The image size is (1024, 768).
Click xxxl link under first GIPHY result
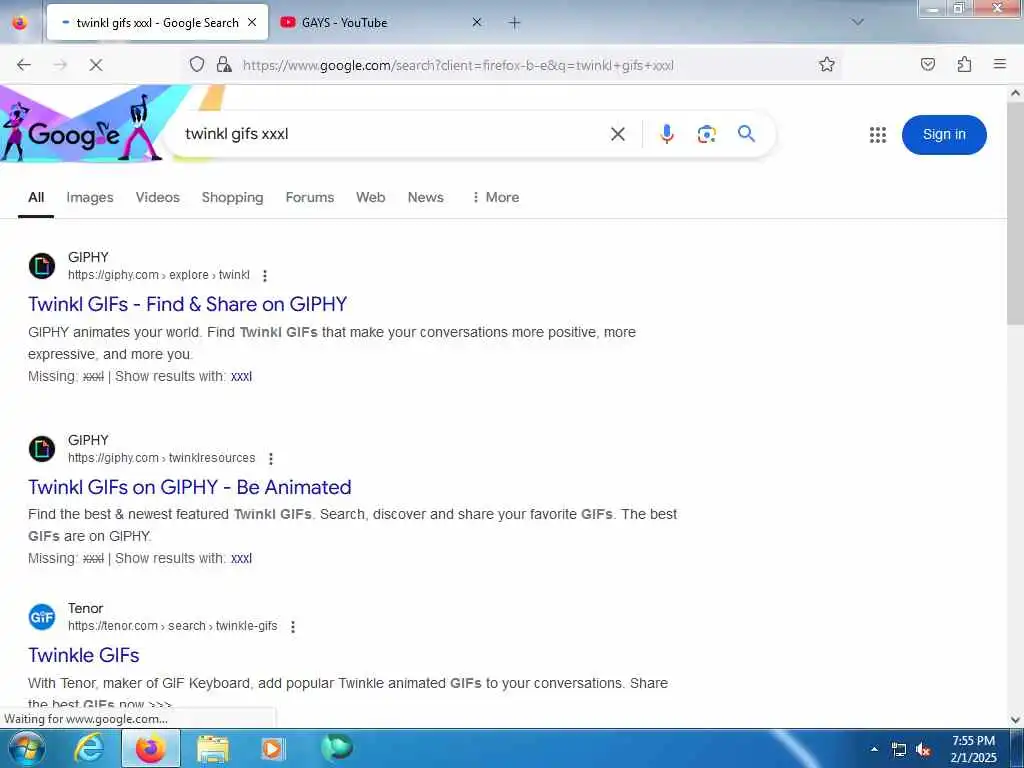(241, 376)
